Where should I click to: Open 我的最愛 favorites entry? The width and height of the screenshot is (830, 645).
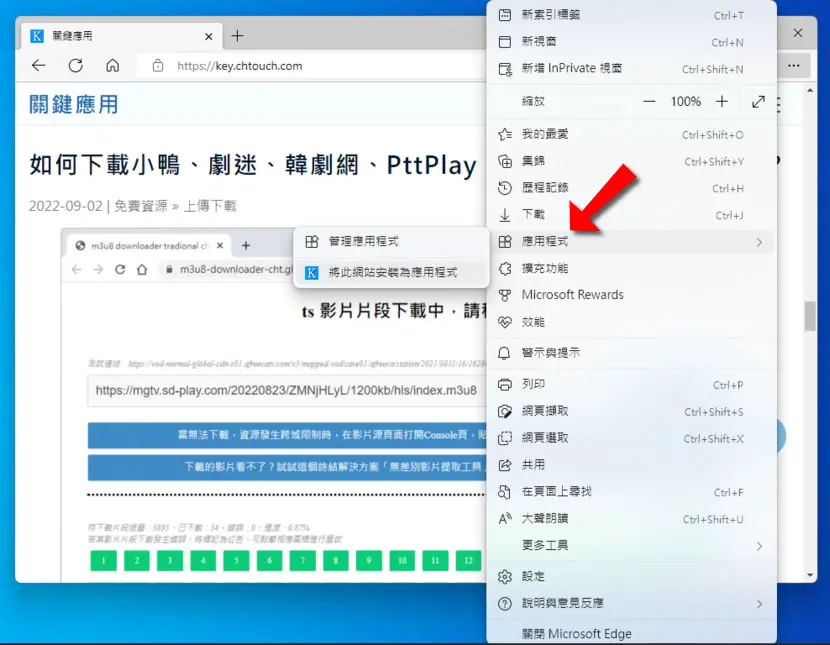[631, 134]
